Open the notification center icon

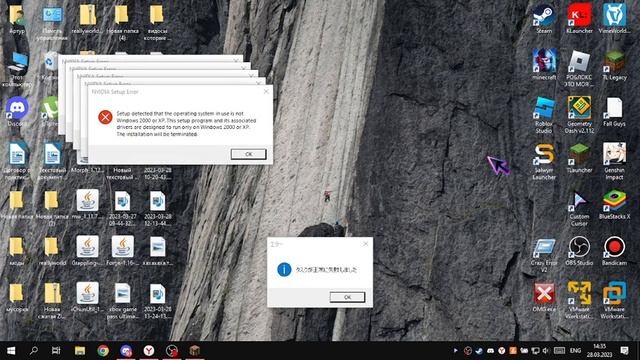pyautogui.click(x=624, y=350)
